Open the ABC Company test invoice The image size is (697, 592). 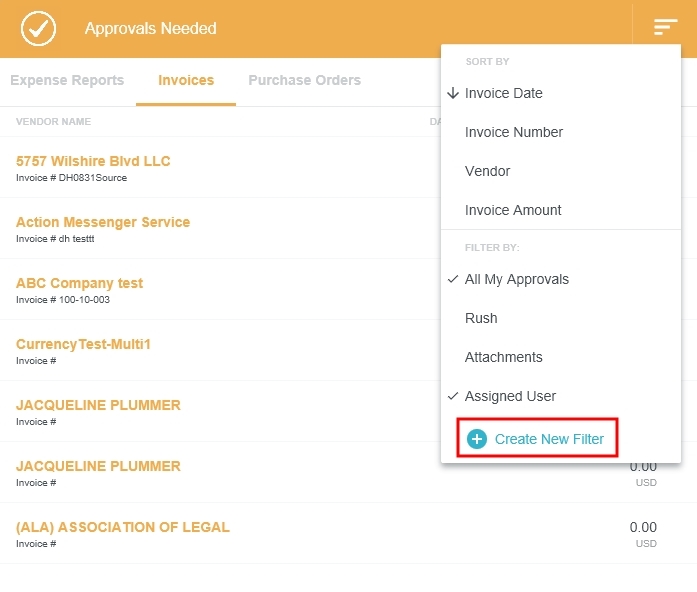pyautogui.click(x=79, y=283)
